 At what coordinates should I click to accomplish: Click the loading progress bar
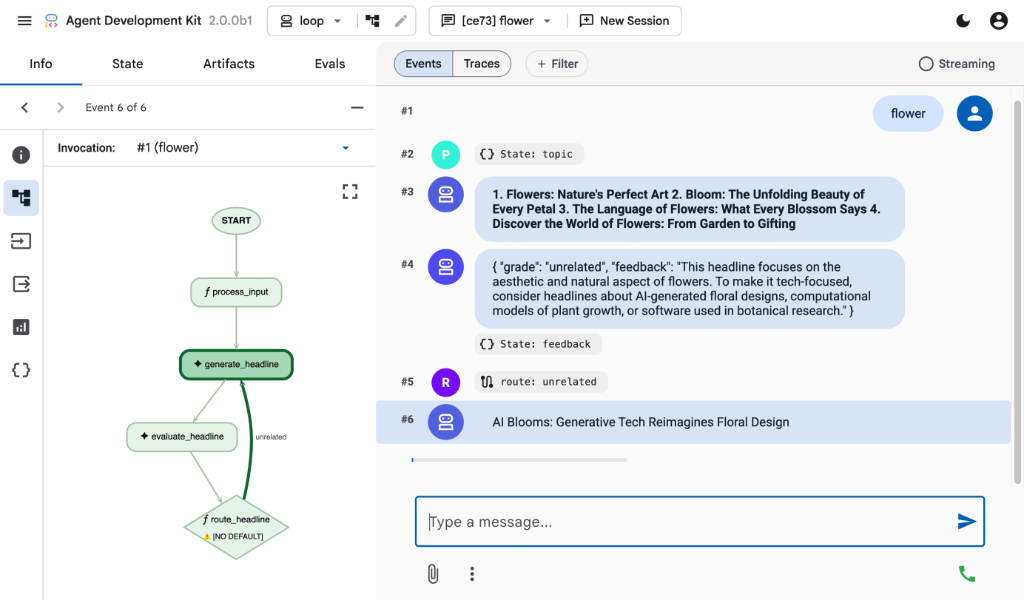pos(519,460)
